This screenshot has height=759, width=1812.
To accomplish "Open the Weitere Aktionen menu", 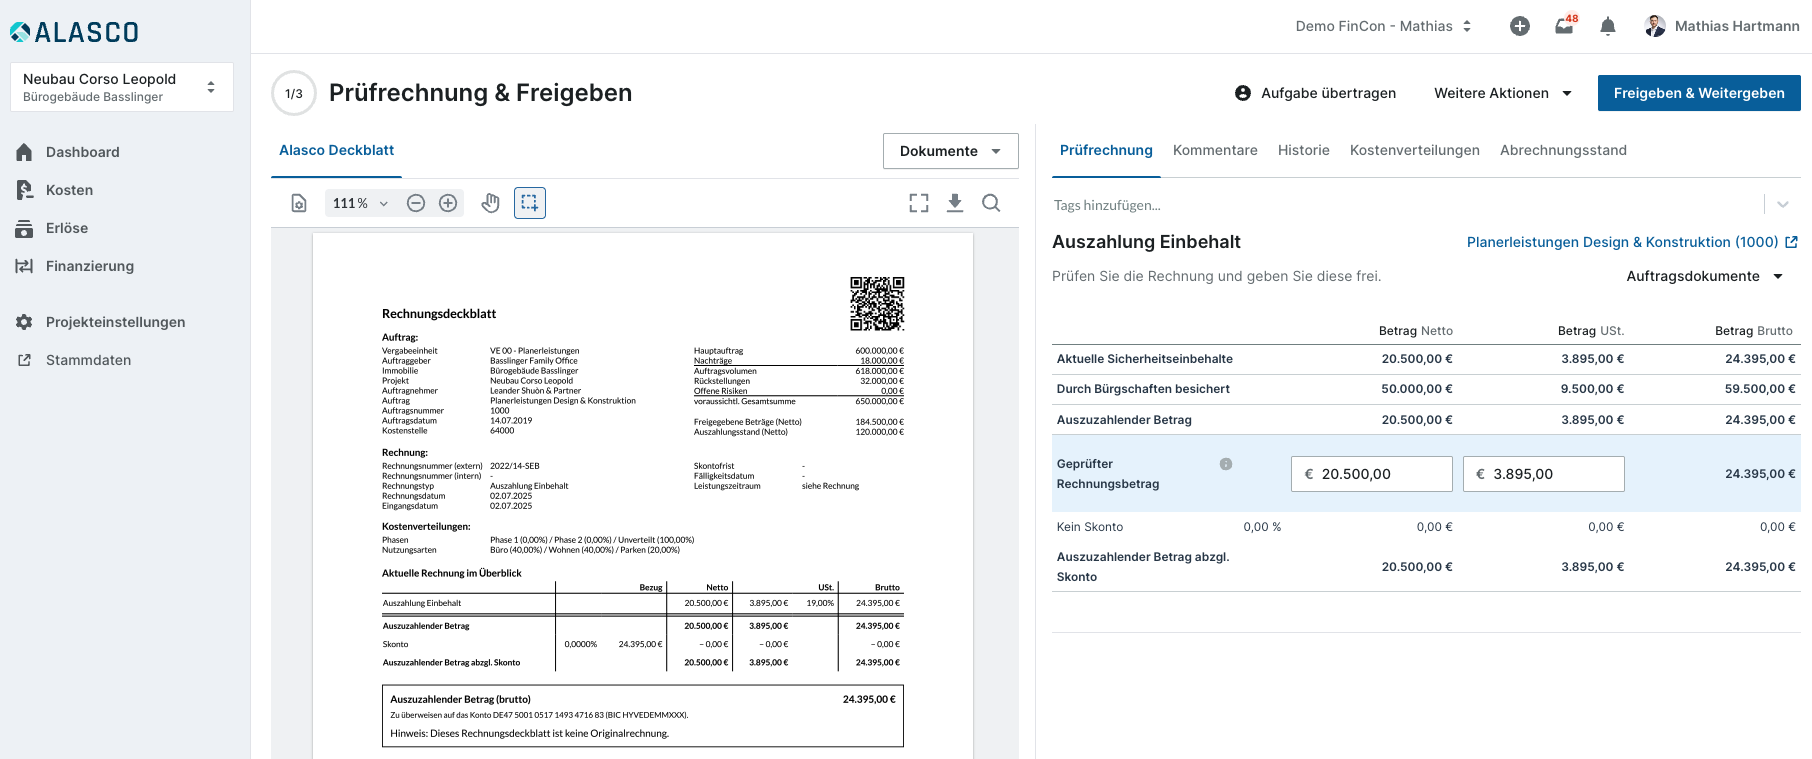I will [x=1502, y=93].
